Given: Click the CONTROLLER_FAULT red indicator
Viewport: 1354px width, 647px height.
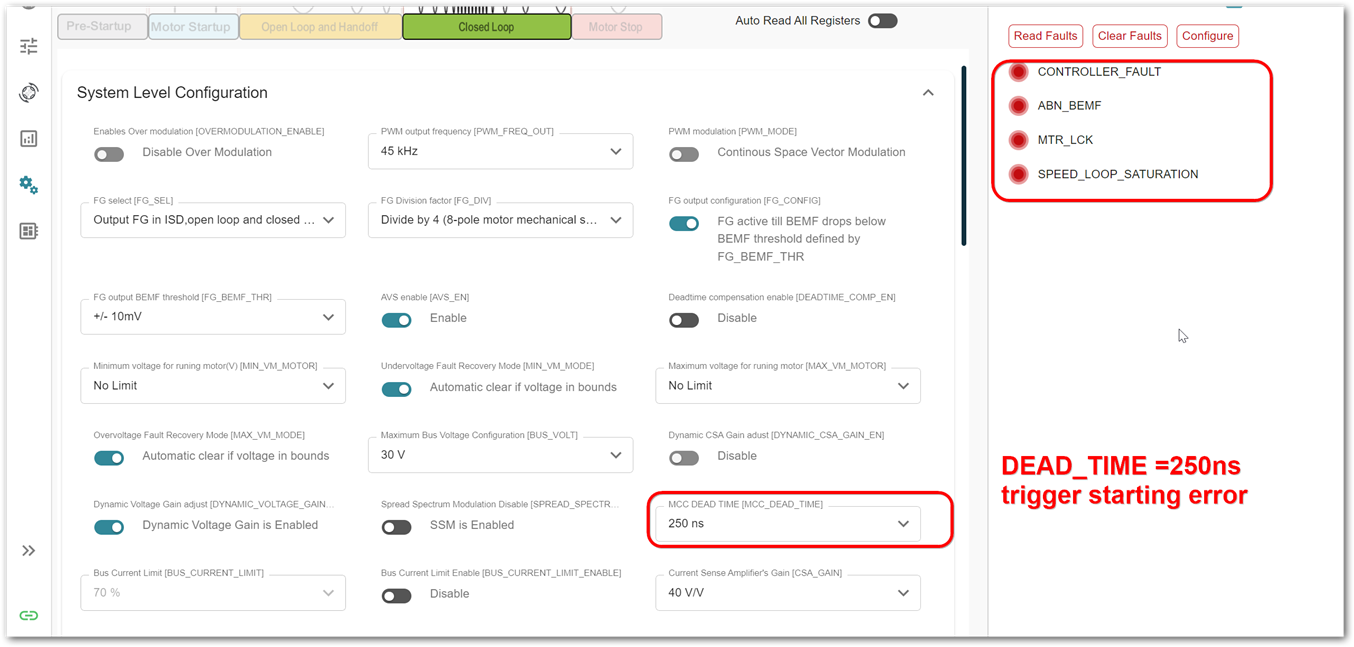Looking at the screenshot, I should [1018, 72].
